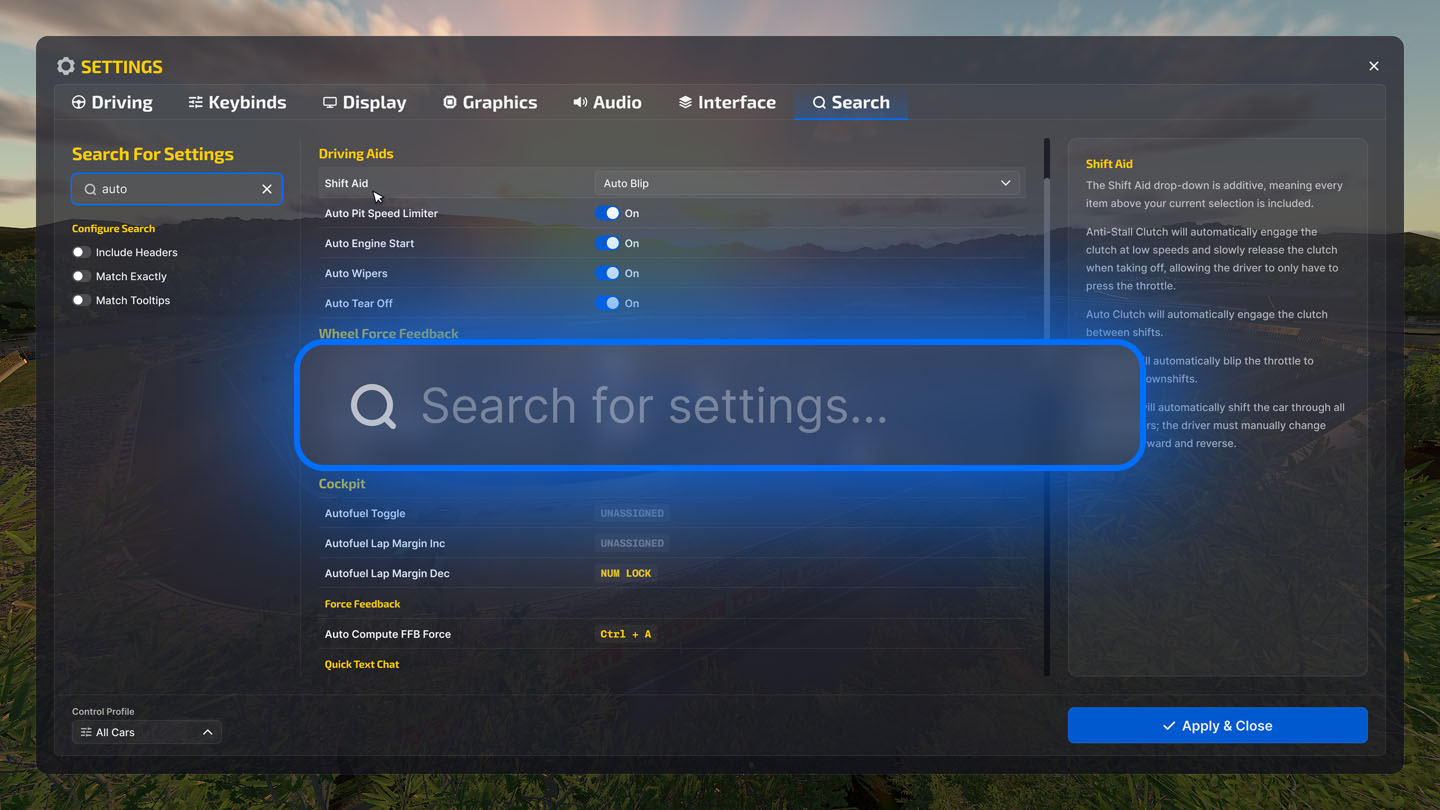Turn on Match Exactly option
Image resolution: width=1440 pixels, height=810 pixels.
(81, 276)
